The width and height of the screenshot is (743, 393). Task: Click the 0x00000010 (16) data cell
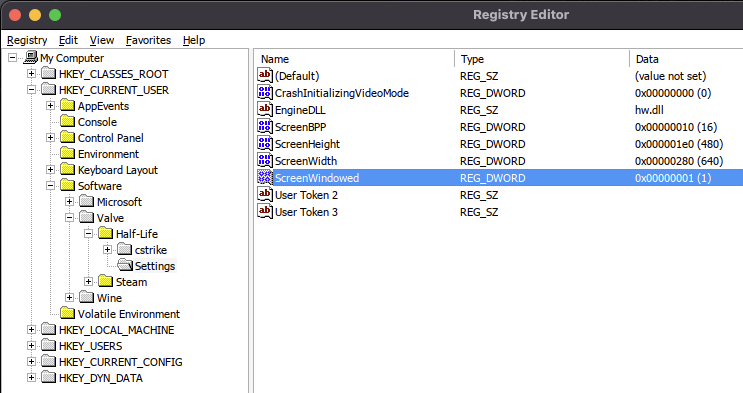pyautogui.click(x=676, y=127)
